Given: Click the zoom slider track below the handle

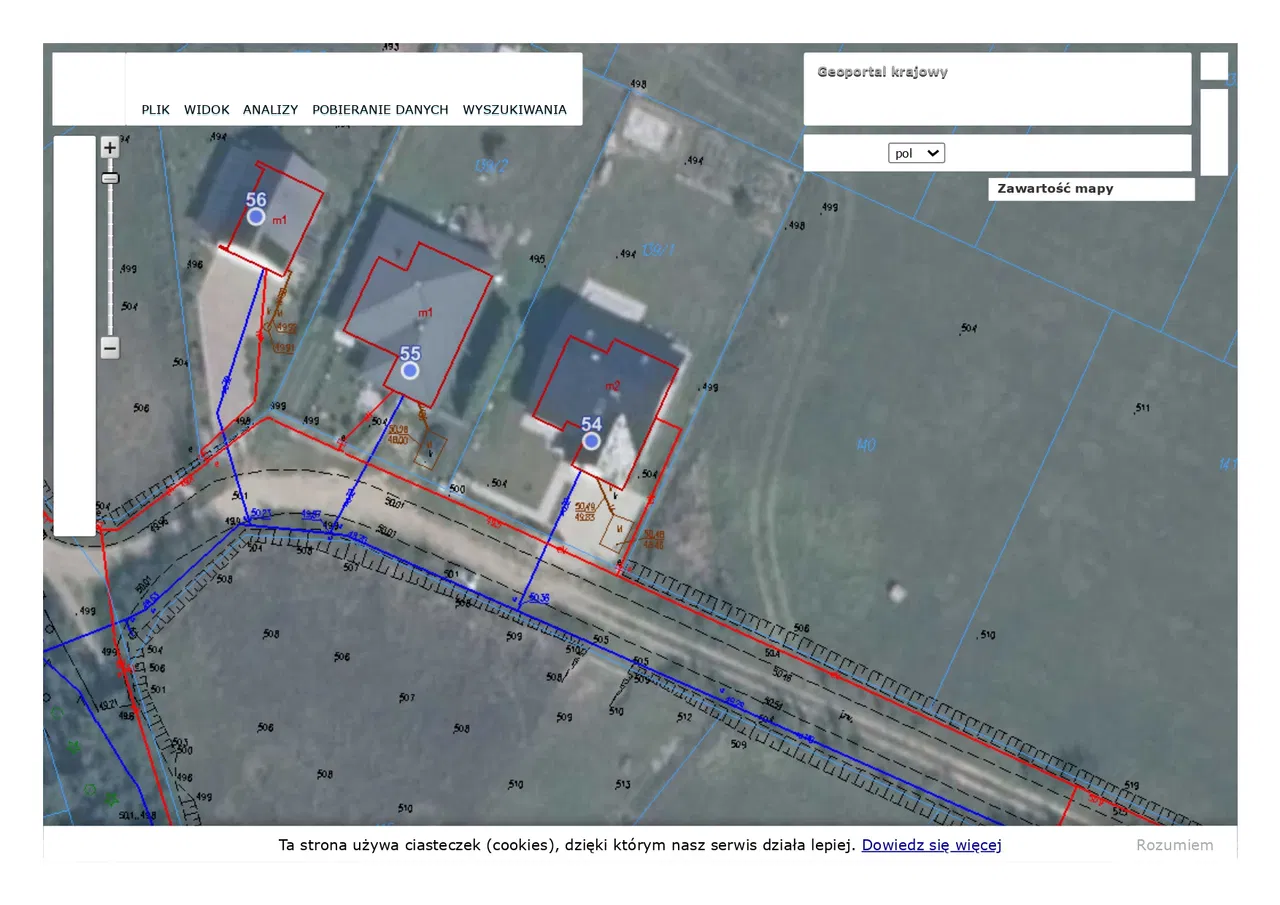Looking at the screenshot, I should point(110,260).
